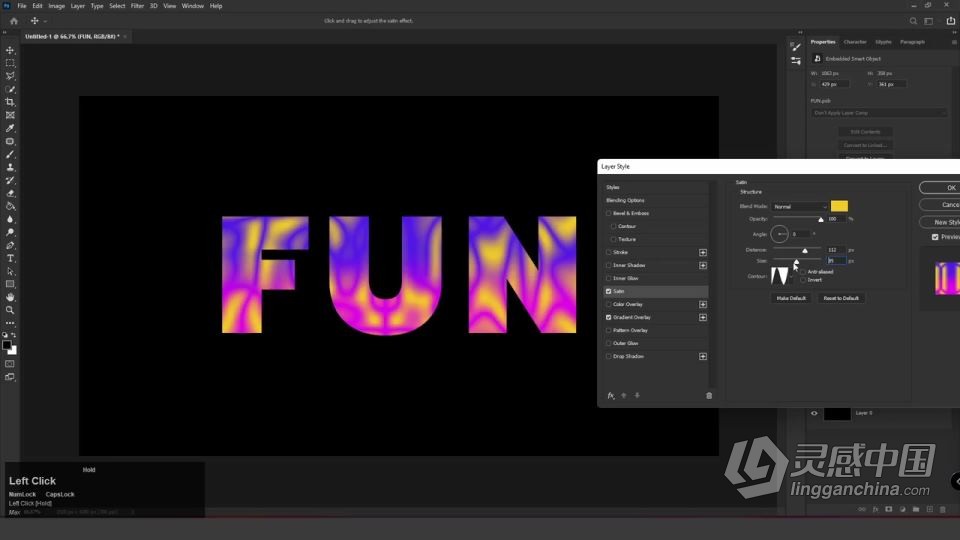The width and height of the screenshot is (960, 540).
Task: Enable the Inner Glow checkbox
Action: (x=609, y=279)
